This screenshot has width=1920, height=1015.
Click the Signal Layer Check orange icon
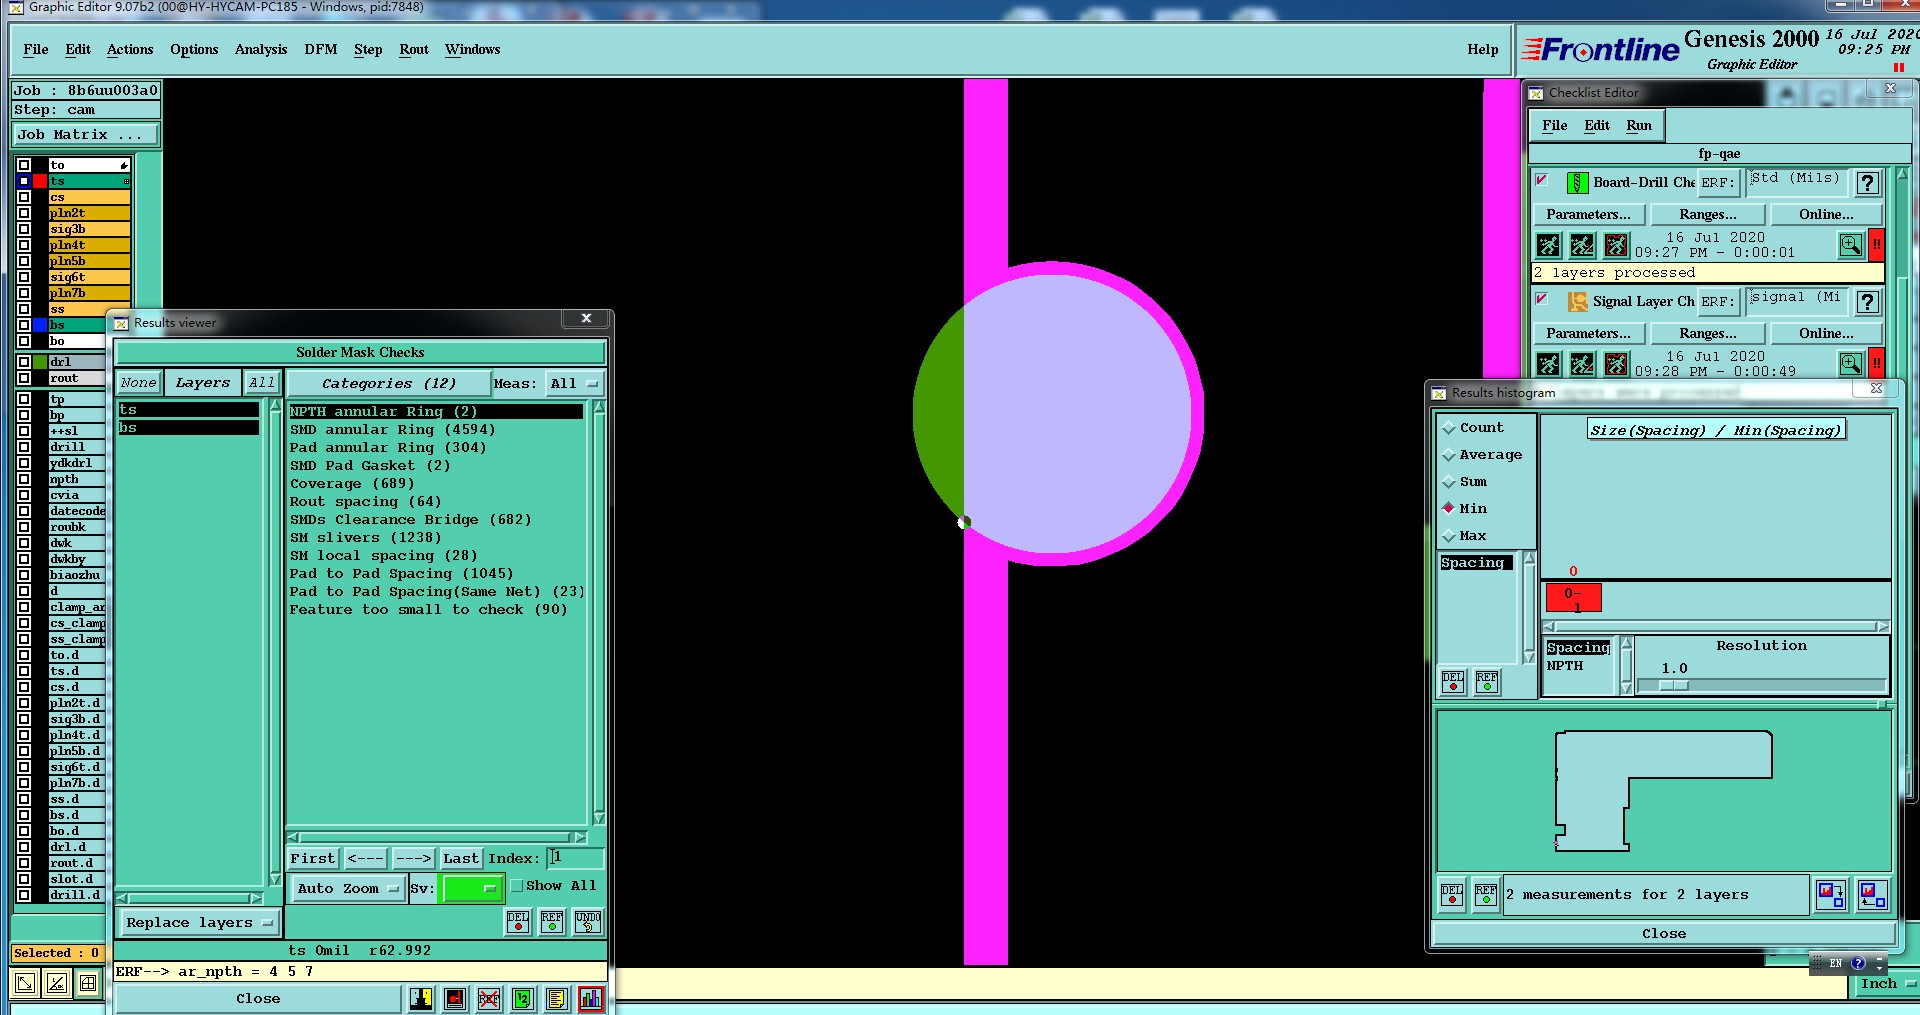1577,302
